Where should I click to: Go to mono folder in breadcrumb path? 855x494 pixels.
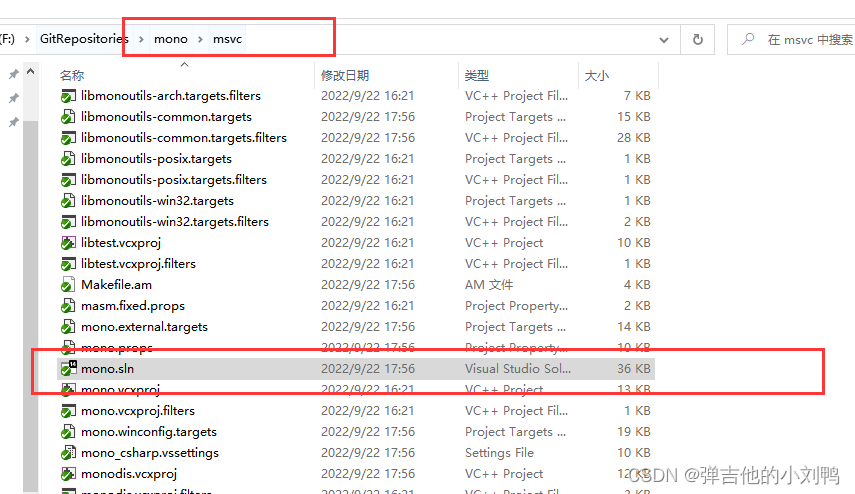point(171,39)
